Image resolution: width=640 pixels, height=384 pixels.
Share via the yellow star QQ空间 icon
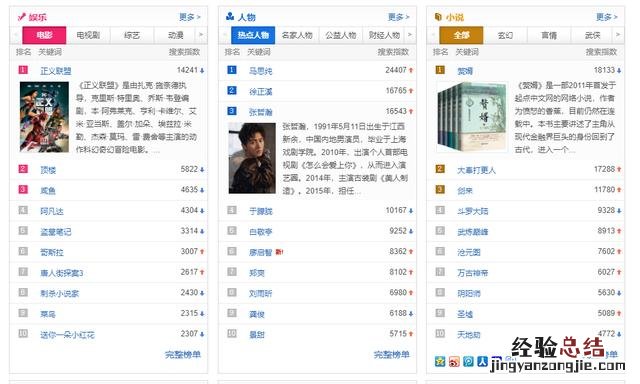[440, 362]
